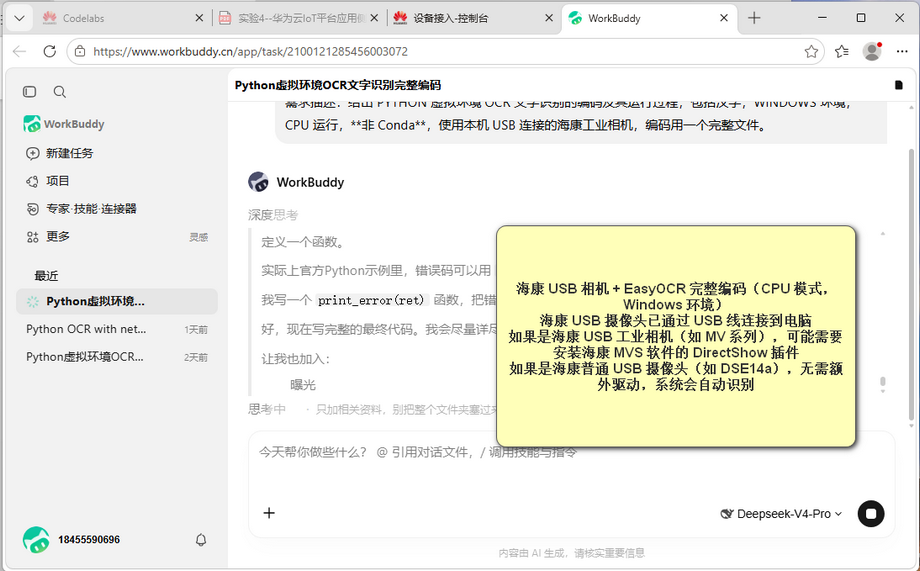This screenshot has height=571, width=920.
Task: Click the chat title Python虚拟环境OCR文字识别完整编码
Action: [337, 85]
